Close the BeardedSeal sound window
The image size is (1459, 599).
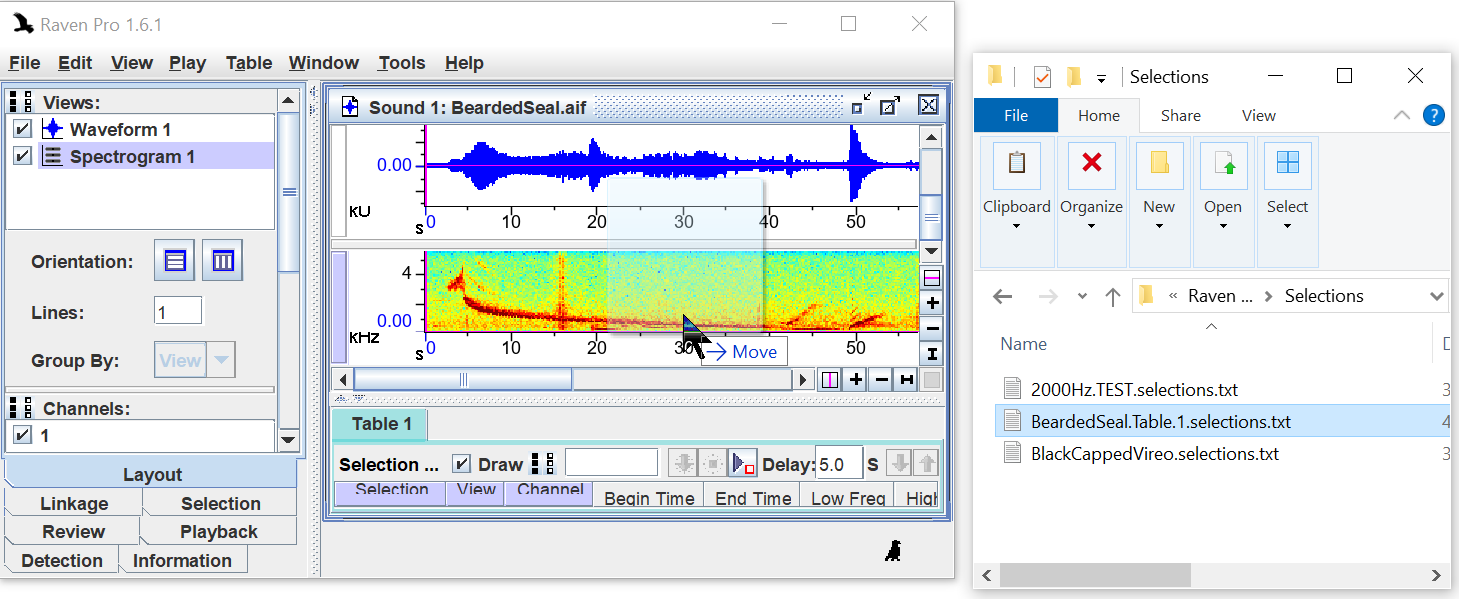[x=928, y=106]
